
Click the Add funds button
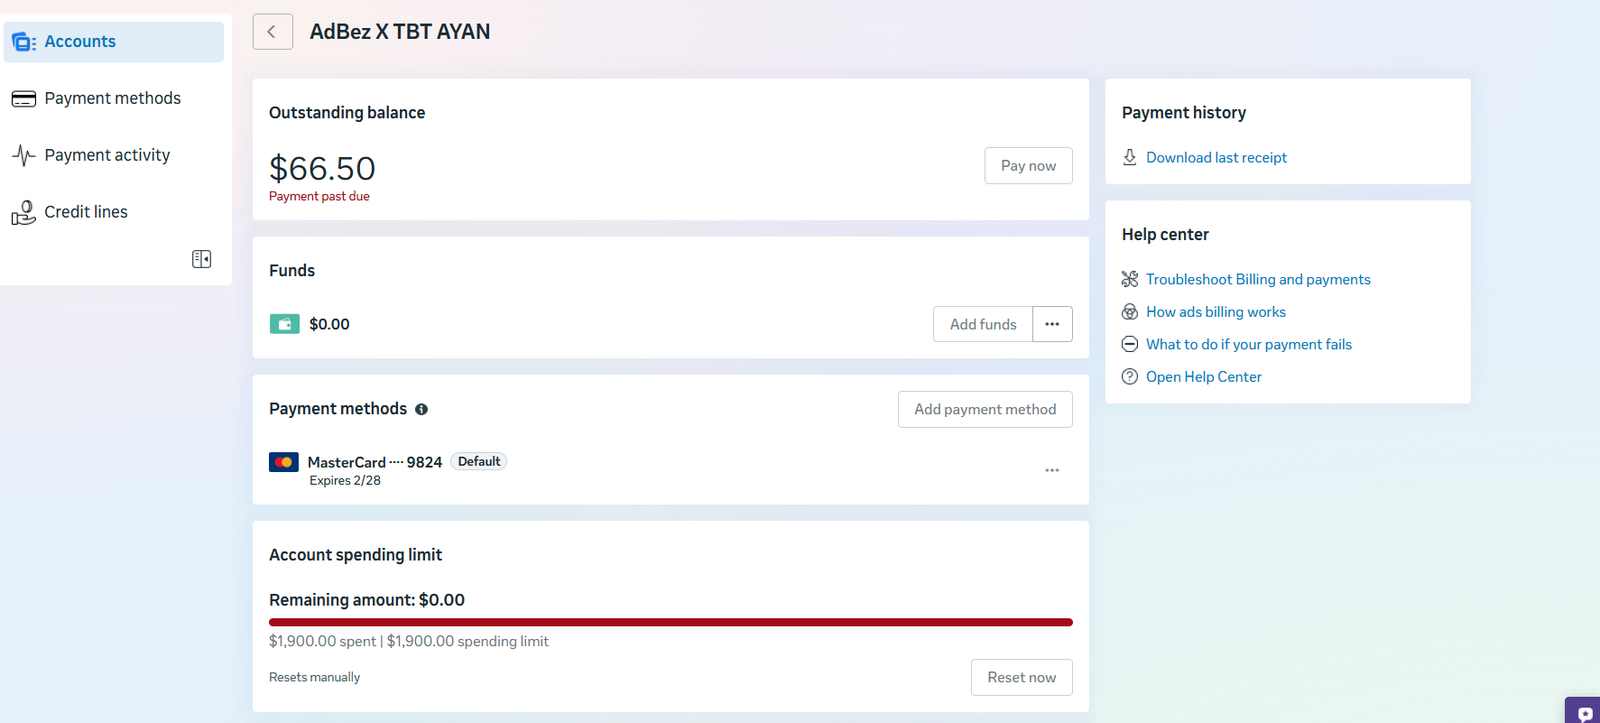pos(983,324)
